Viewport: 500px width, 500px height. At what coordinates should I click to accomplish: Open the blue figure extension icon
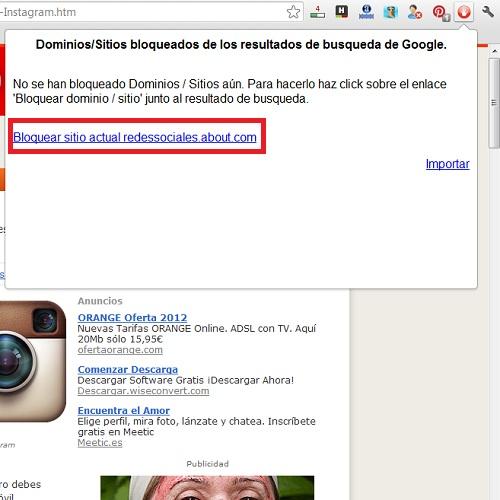[x=366, y=12]
